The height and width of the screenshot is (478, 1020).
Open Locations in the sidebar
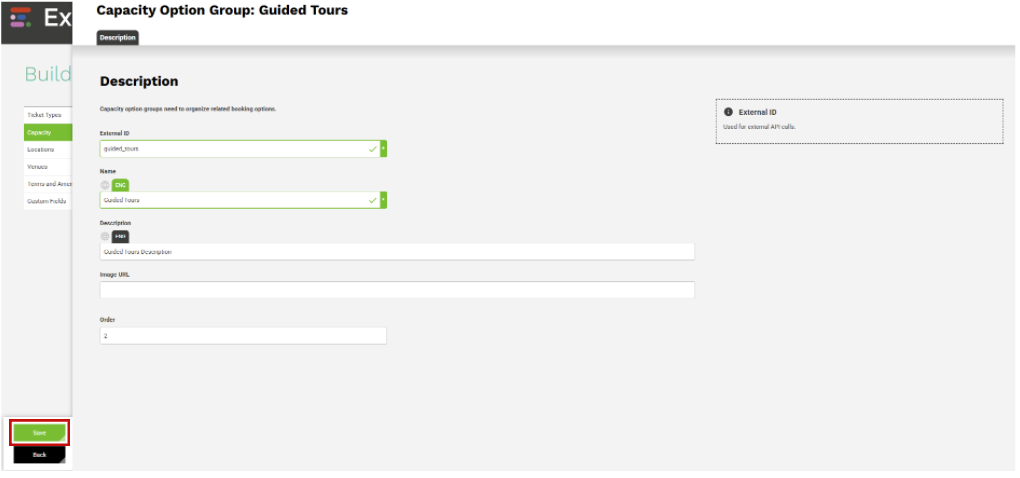(x=48, y=150)
